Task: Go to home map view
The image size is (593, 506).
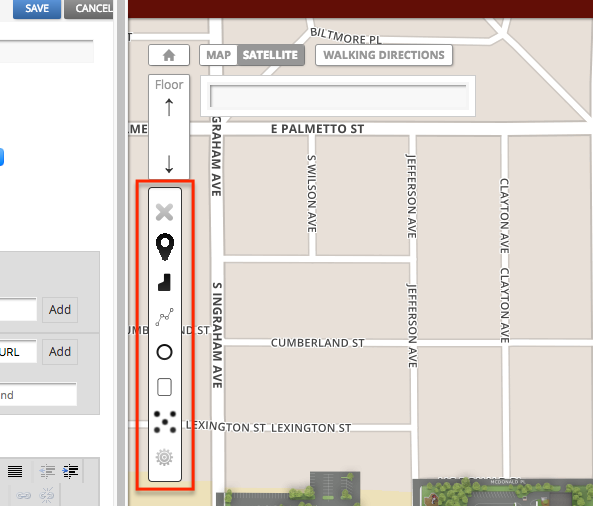Action: tap(169, 55)
